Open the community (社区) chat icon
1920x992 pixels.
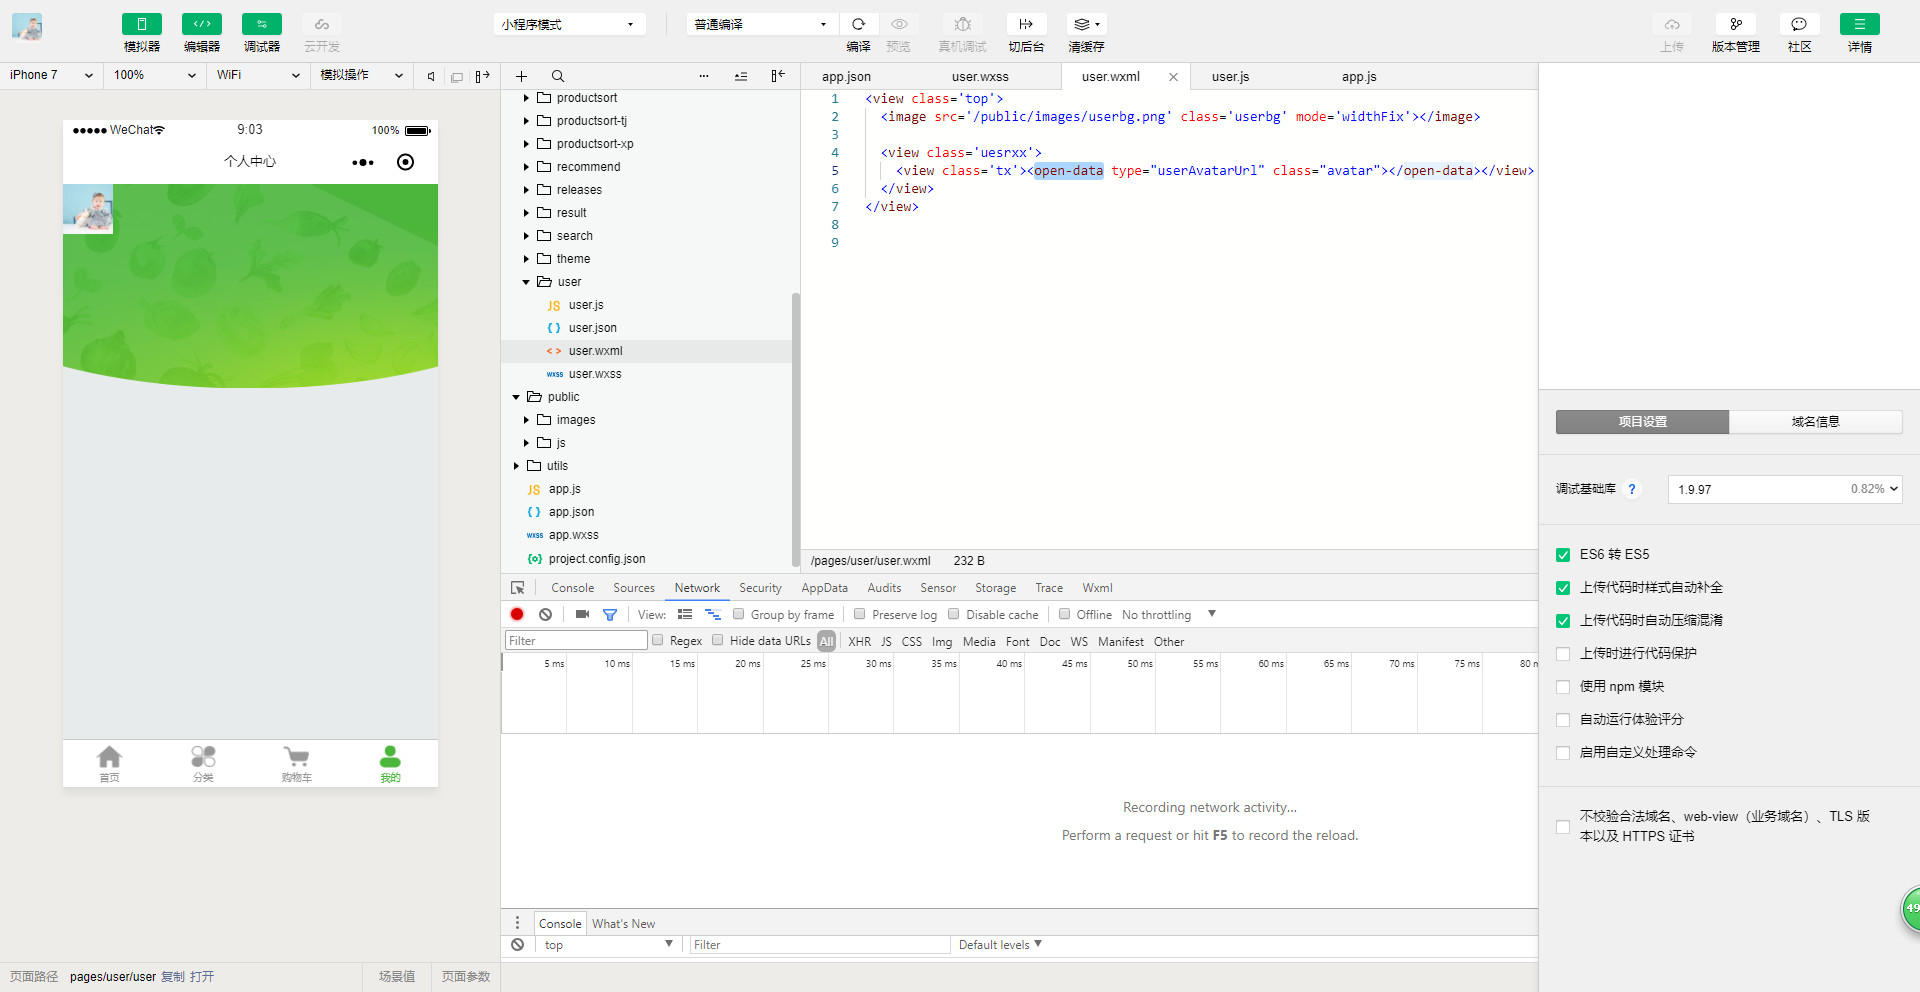pyautogui.click(x=1799, y=24)
